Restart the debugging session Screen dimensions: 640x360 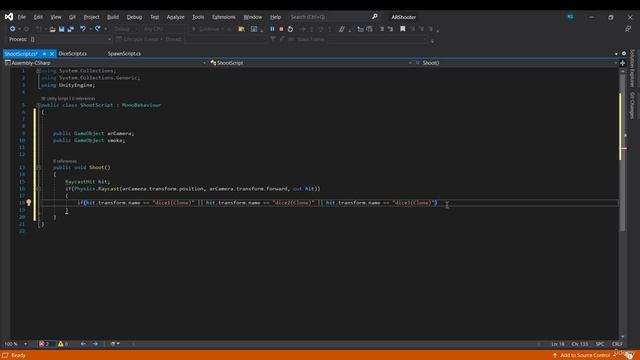(x=290, y=29)
